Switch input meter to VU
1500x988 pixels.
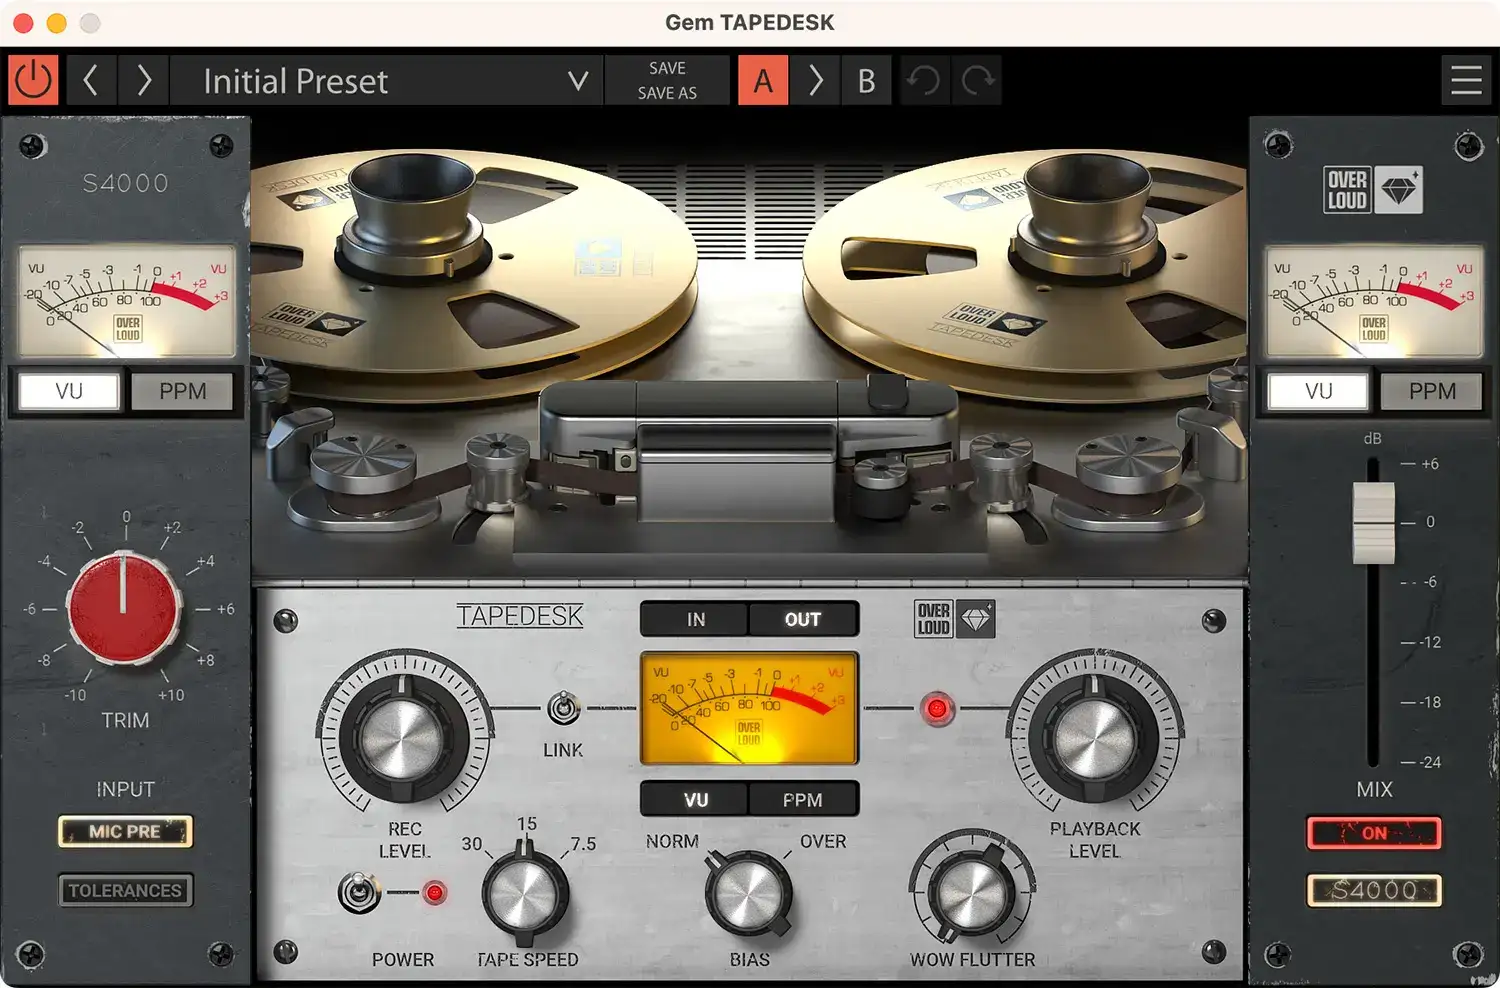pos(69,391)
